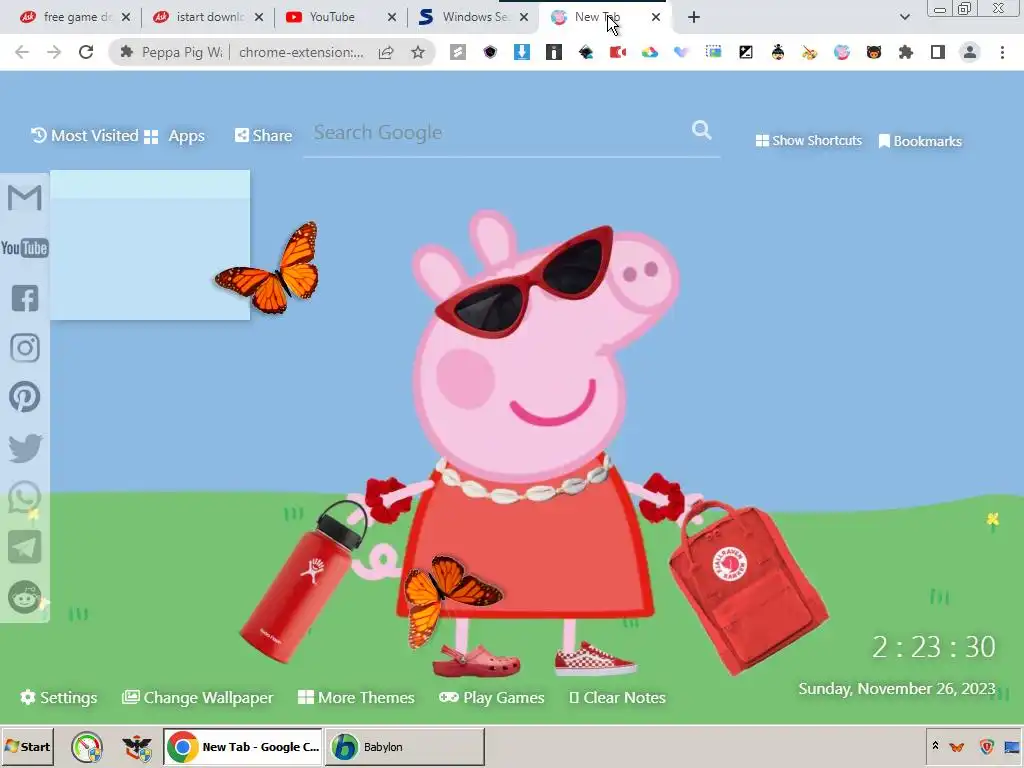Click More Themes

pyautogui.click(x=356, y=697)
